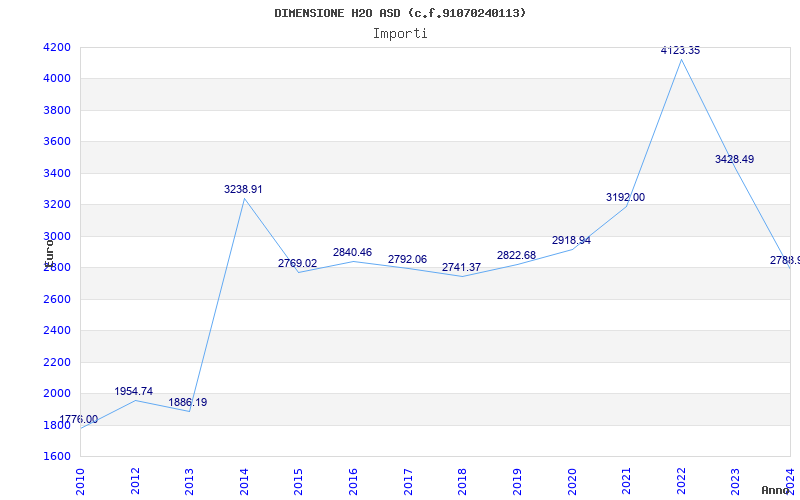The image size is (800, 500).
Task: Click the 3428.49 value label
Action: [x=734, y=159]
